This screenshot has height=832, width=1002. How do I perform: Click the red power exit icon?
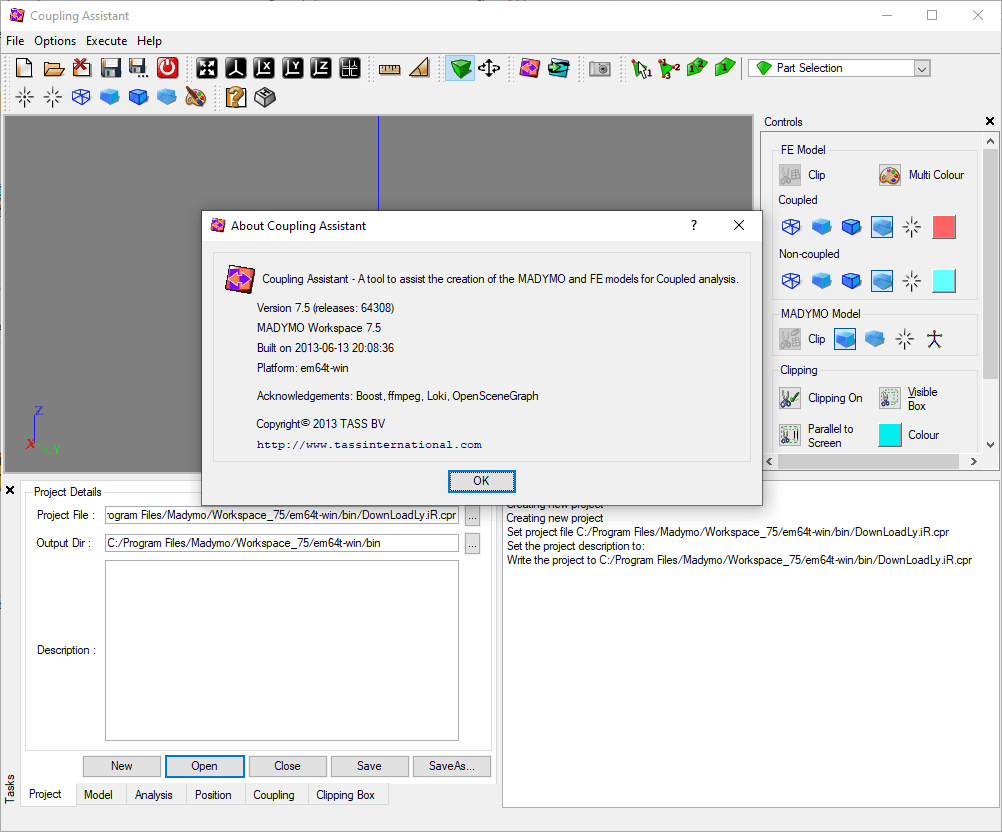tap(168, 68)
